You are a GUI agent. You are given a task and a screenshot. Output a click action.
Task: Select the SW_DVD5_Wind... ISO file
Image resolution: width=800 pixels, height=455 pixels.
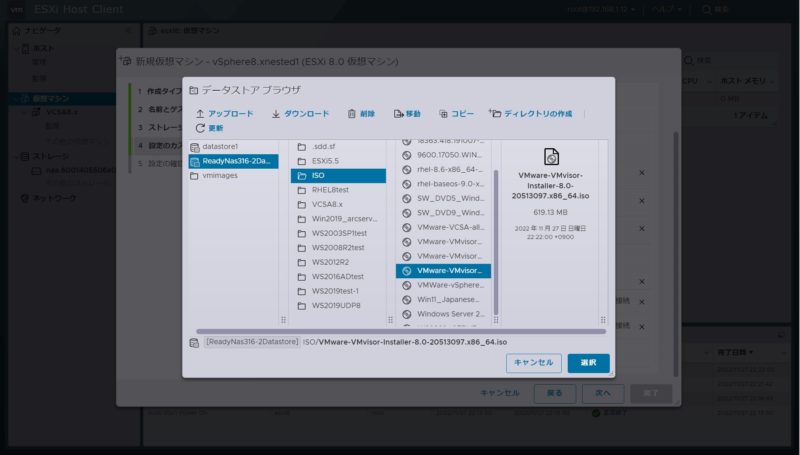tap(443, 198)
